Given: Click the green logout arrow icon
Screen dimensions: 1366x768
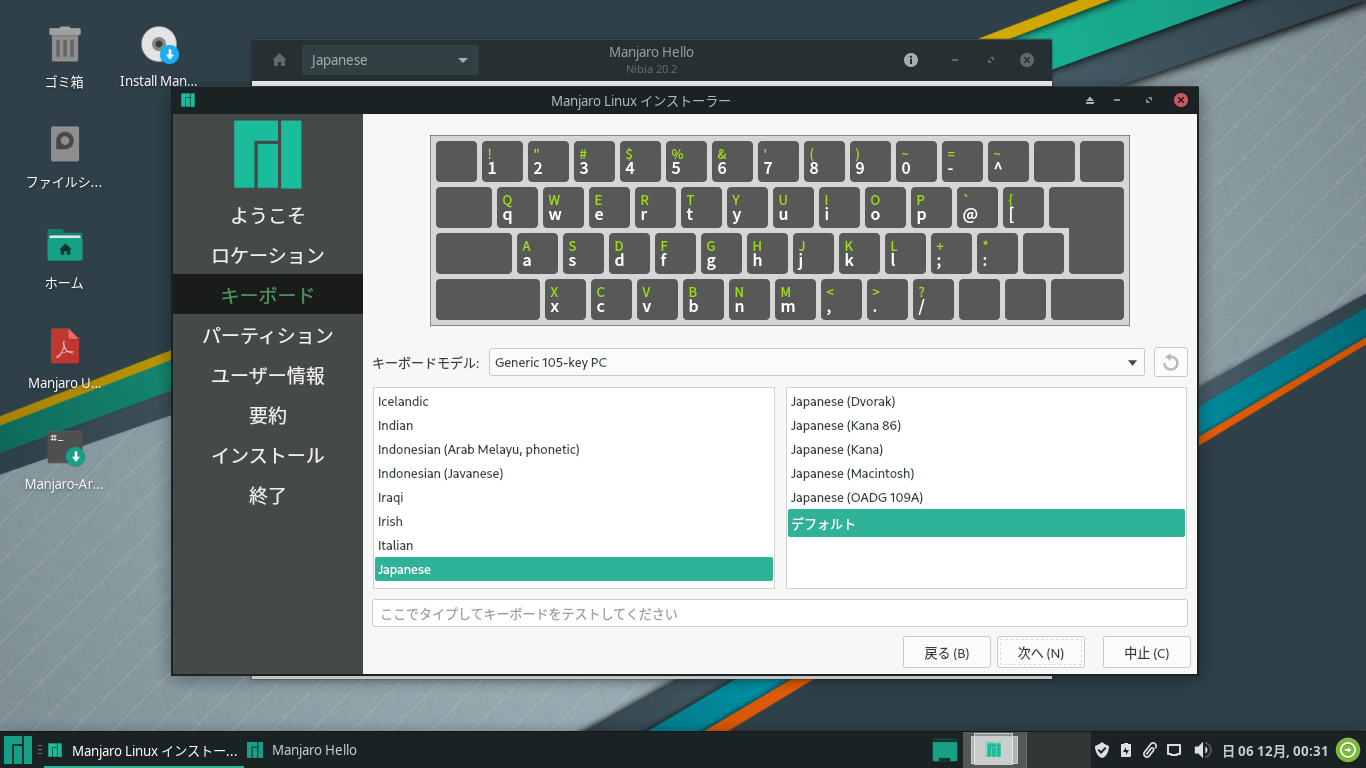Looking at the screenshot, I should pos(1349,750).
